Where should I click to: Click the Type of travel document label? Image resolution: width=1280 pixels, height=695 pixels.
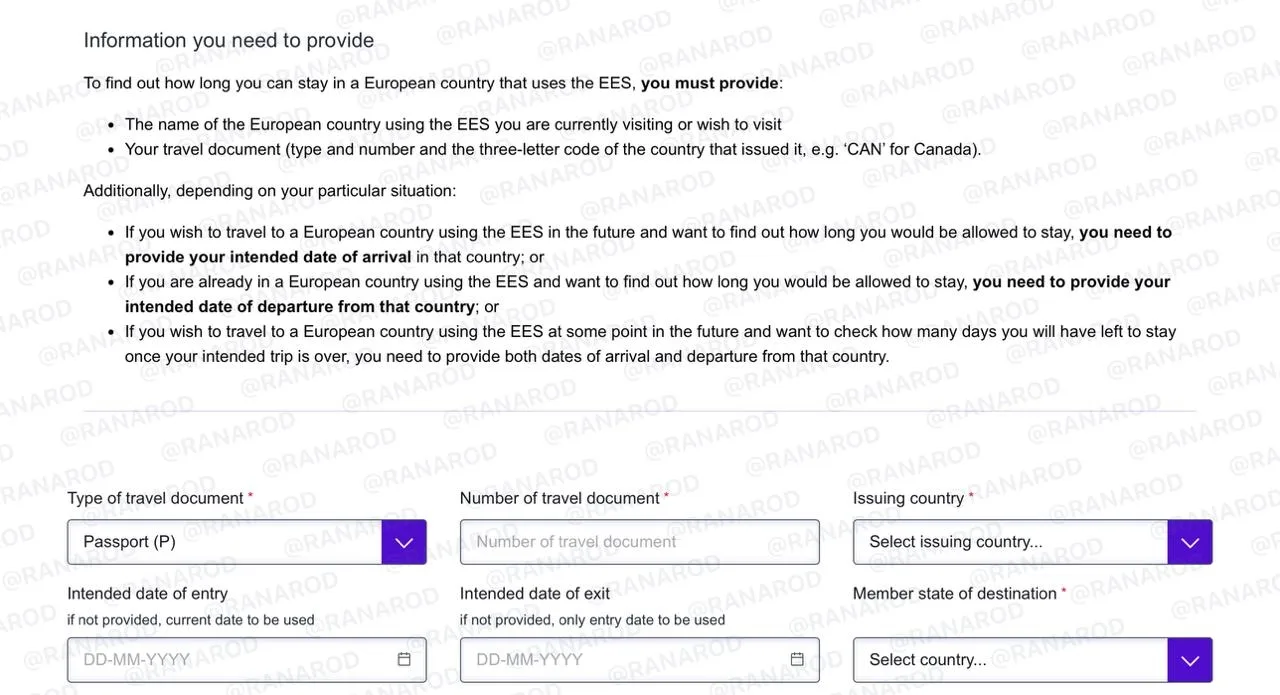(x=155, y=498)
